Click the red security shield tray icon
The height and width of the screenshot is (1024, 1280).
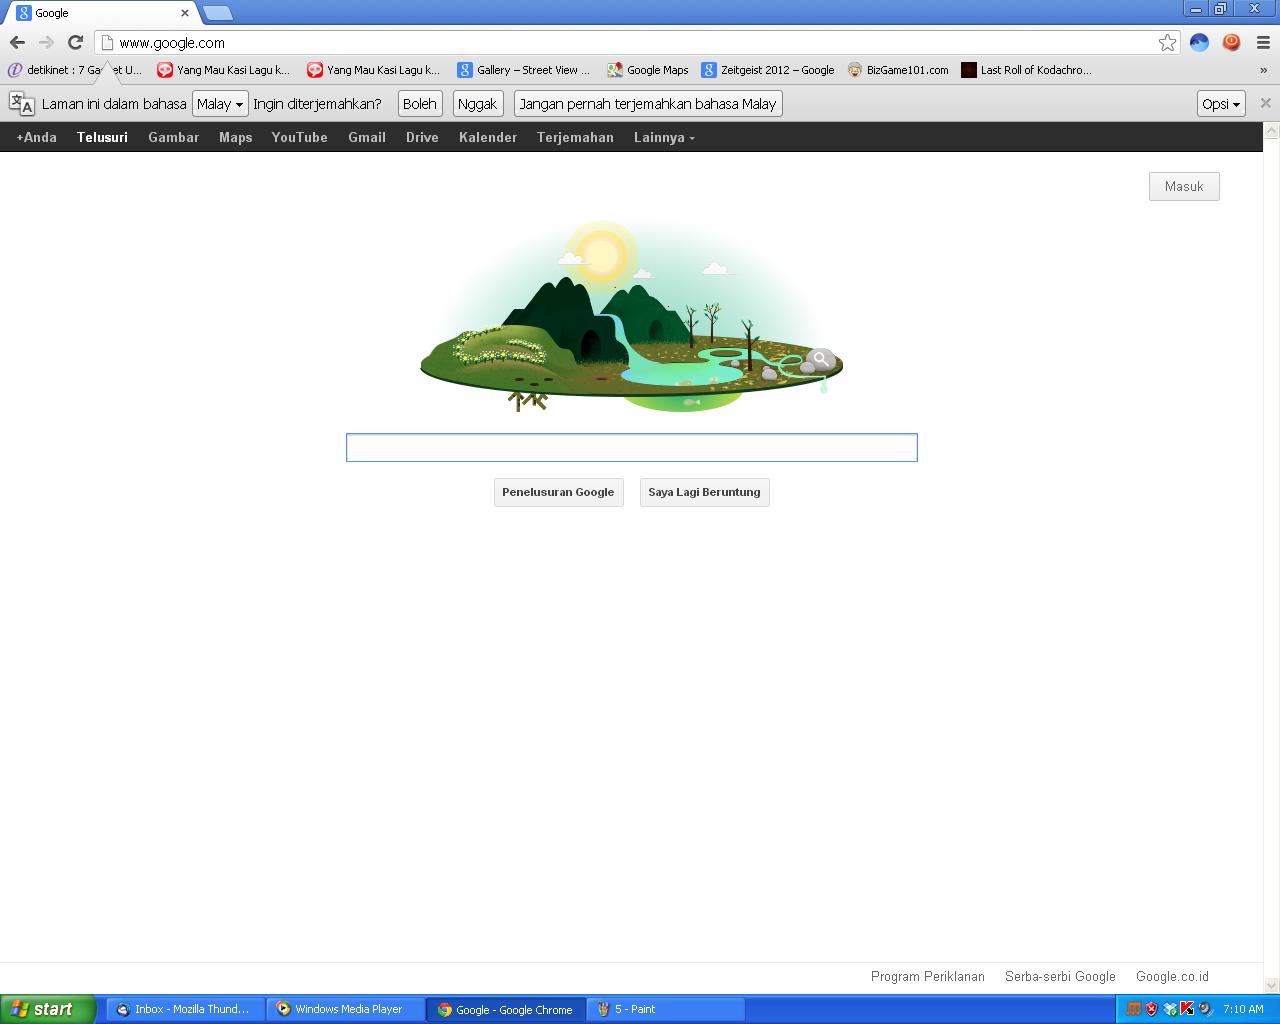(1151, 1009)
